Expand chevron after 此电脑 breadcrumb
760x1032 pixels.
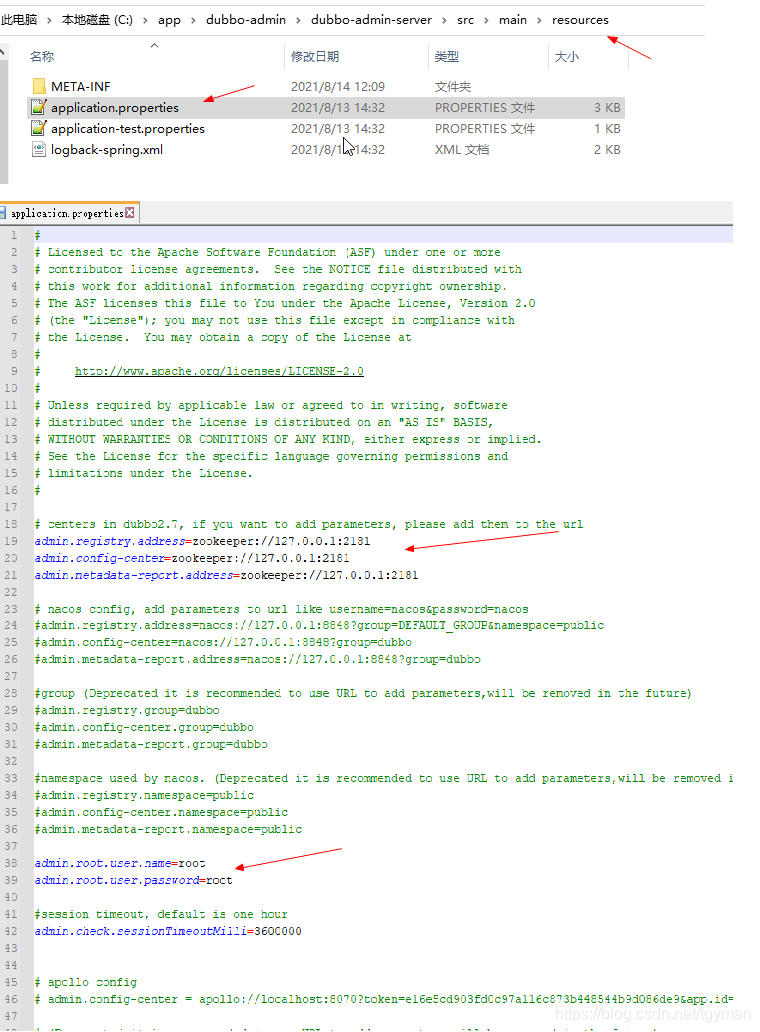click(x=49, y=20)
